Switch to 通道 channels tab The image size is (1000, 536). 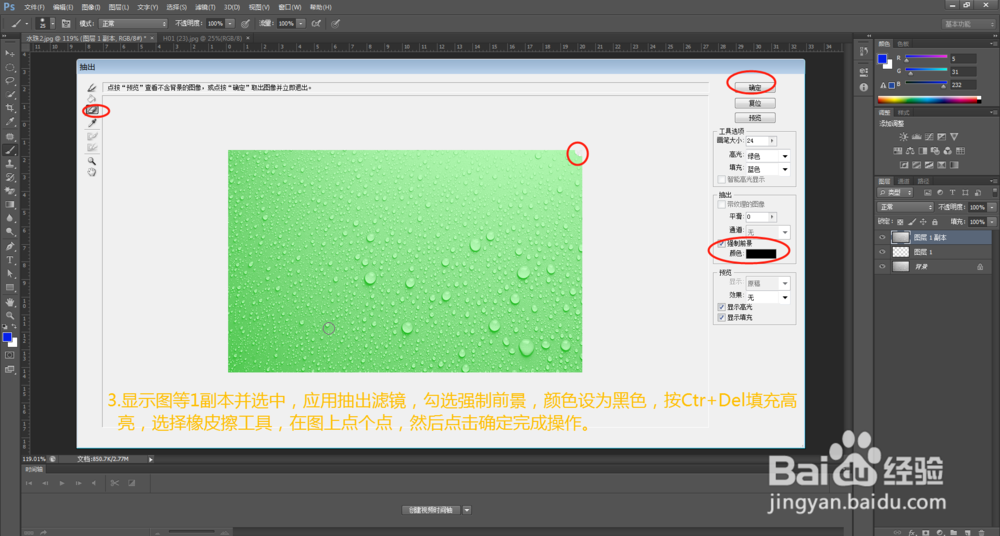904,181
